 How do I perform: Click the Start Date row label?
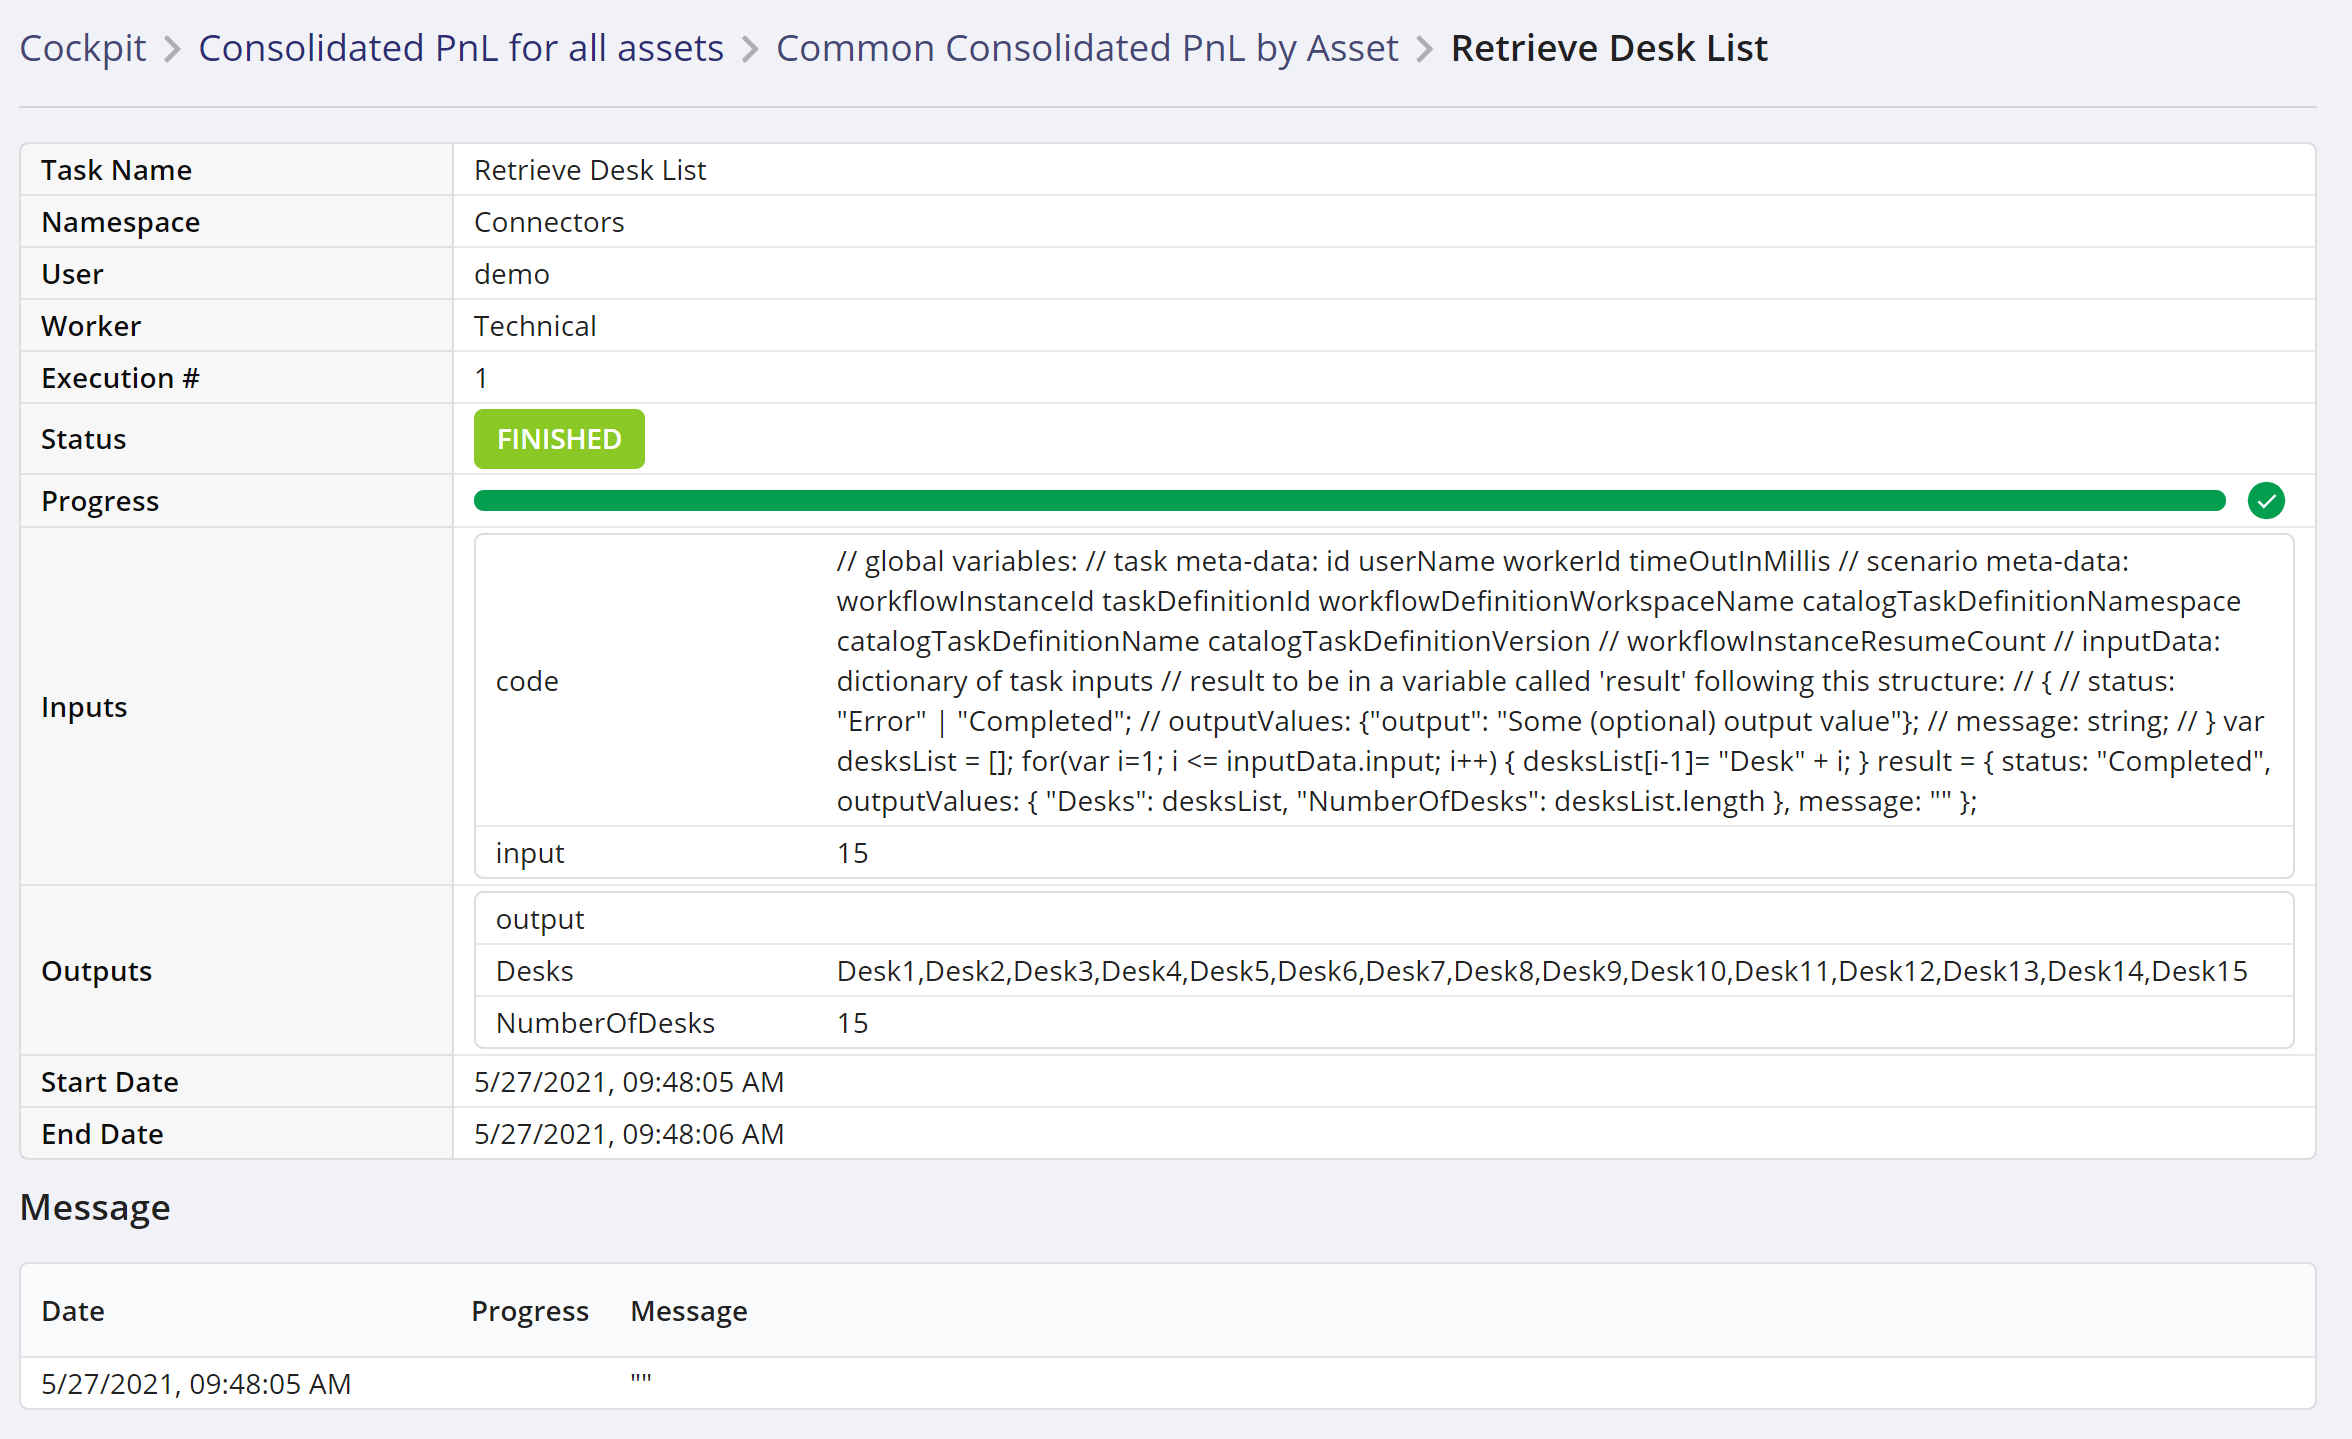[x=110, y=1082]
